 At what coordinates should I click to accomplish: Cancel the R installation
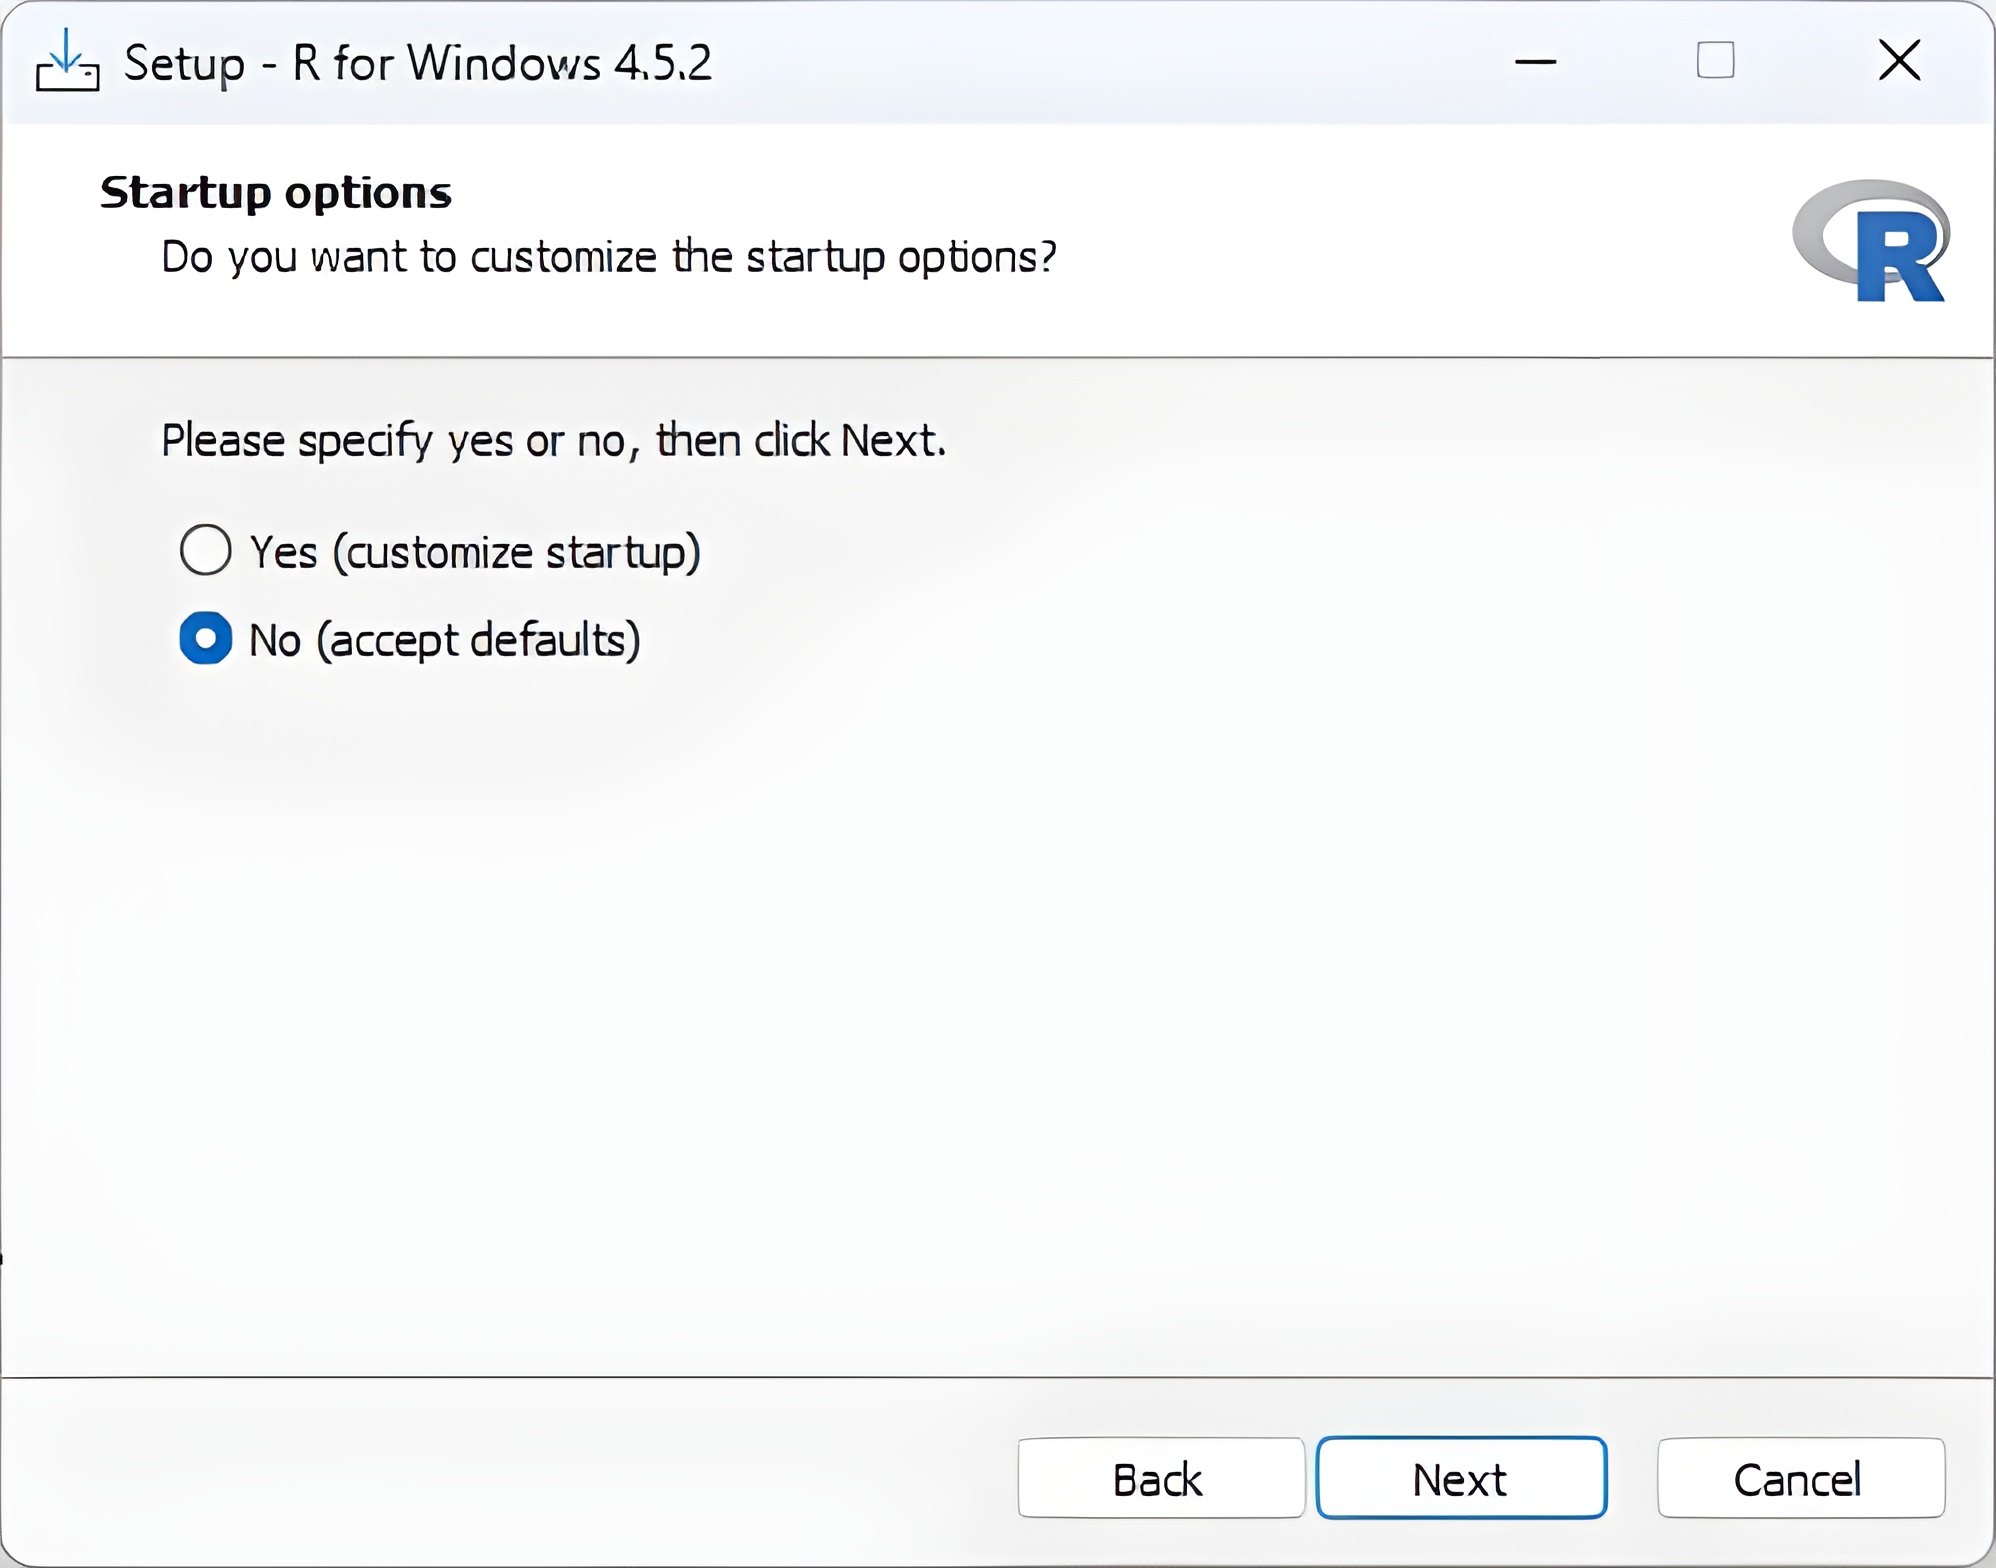click(1800, 1478)
